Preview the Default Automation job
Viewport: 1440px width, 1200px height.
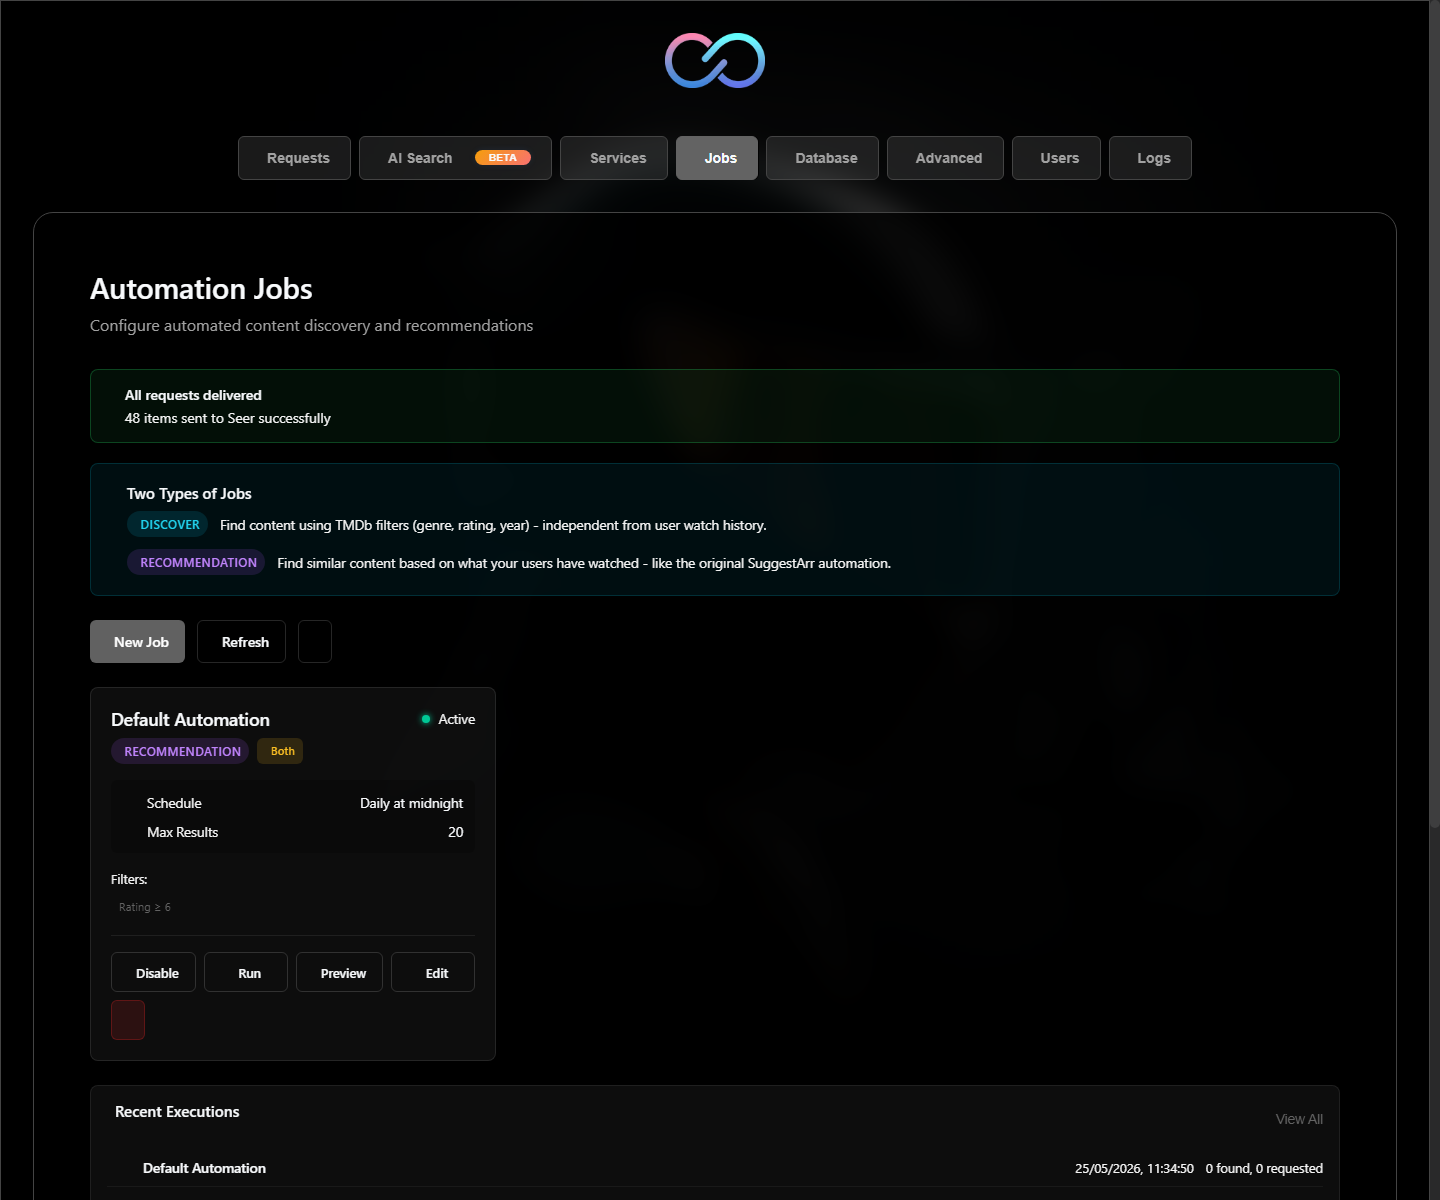click(x=339, y=973)
